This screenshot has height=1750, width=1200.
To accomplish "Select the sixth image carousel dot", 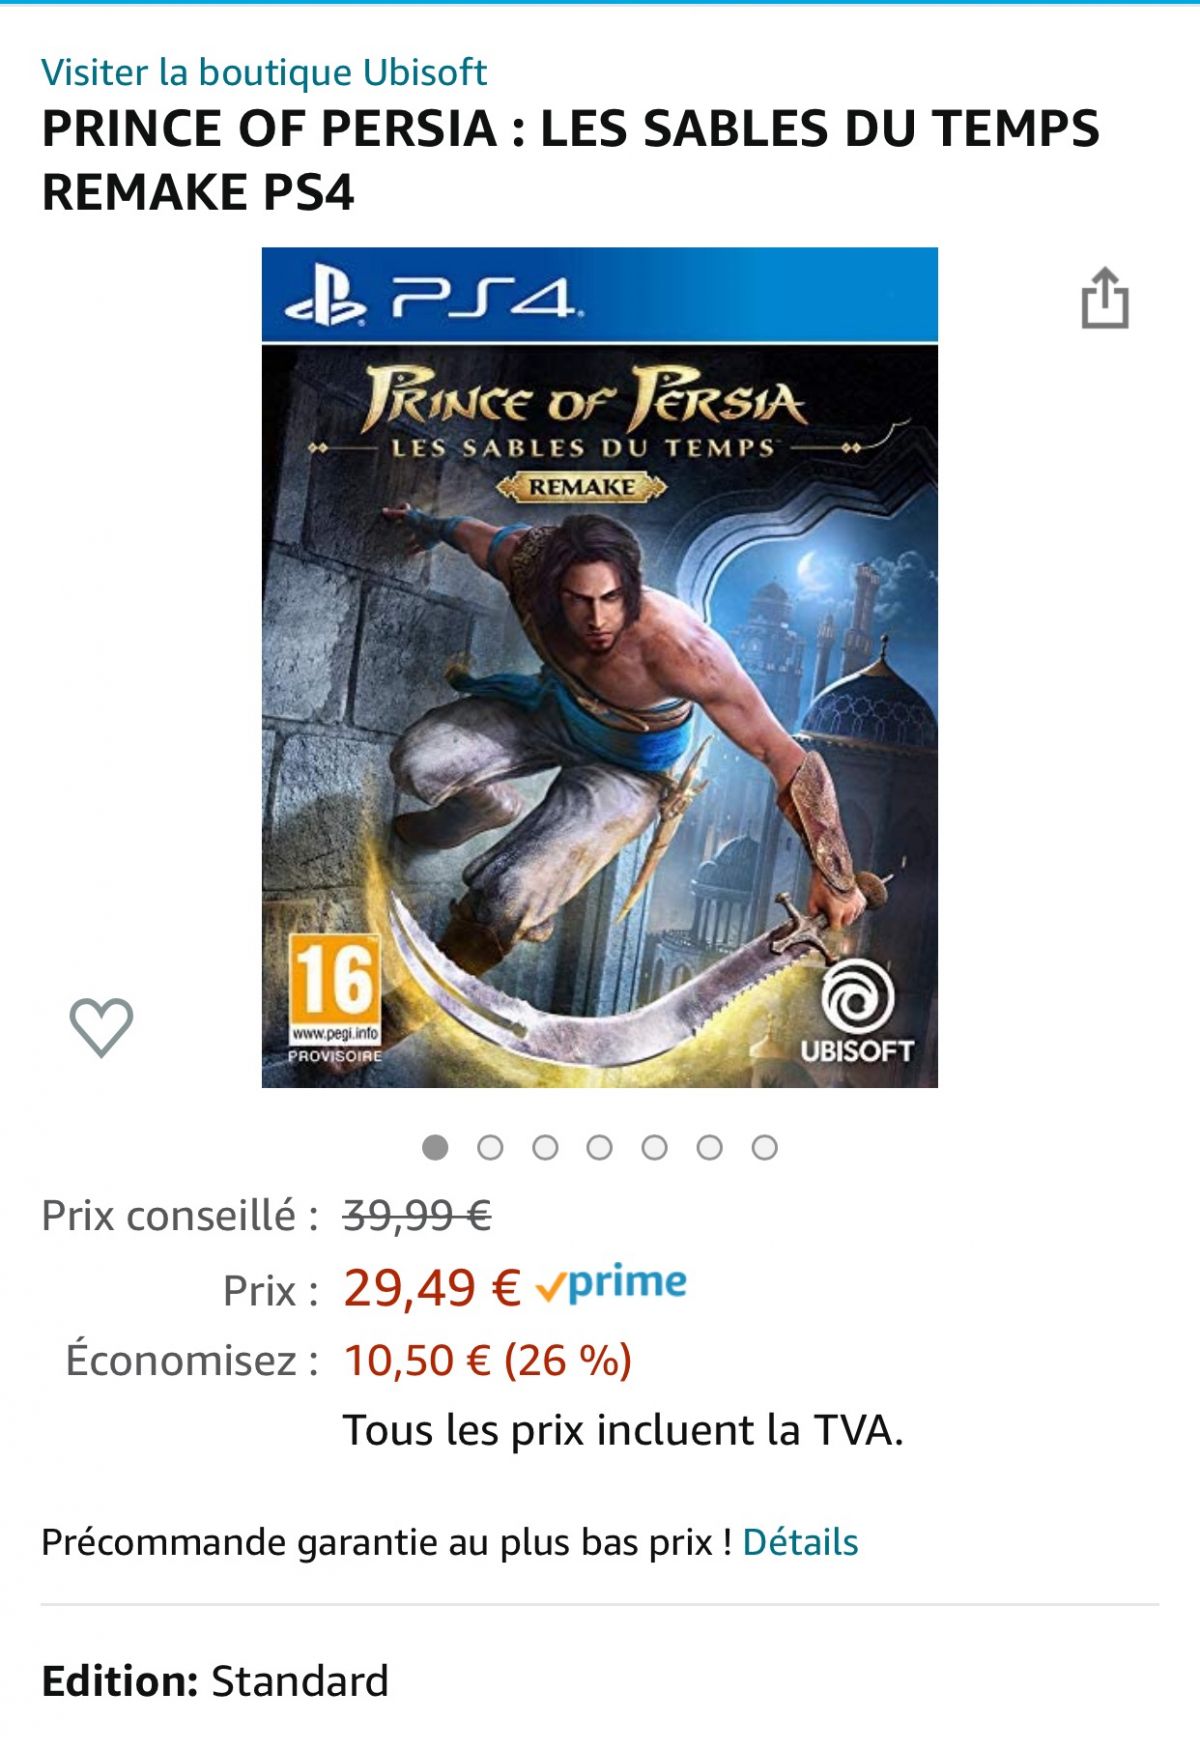I will point(710,1147).
